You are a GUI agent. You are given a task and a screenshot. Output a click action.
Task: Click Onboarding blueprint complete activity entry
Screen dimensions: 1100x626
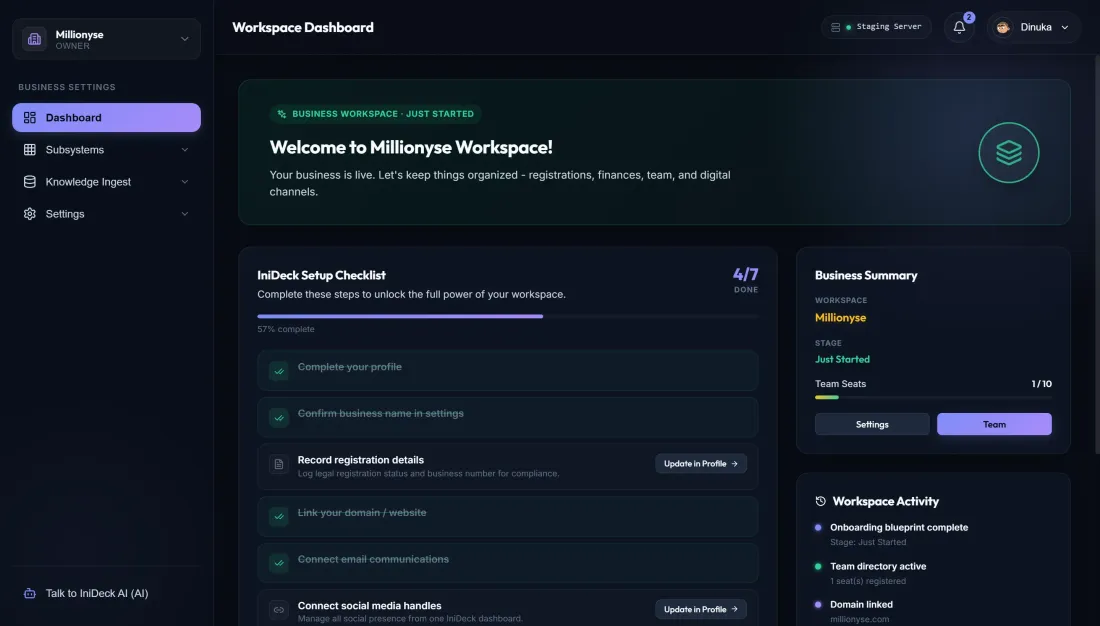899,527
